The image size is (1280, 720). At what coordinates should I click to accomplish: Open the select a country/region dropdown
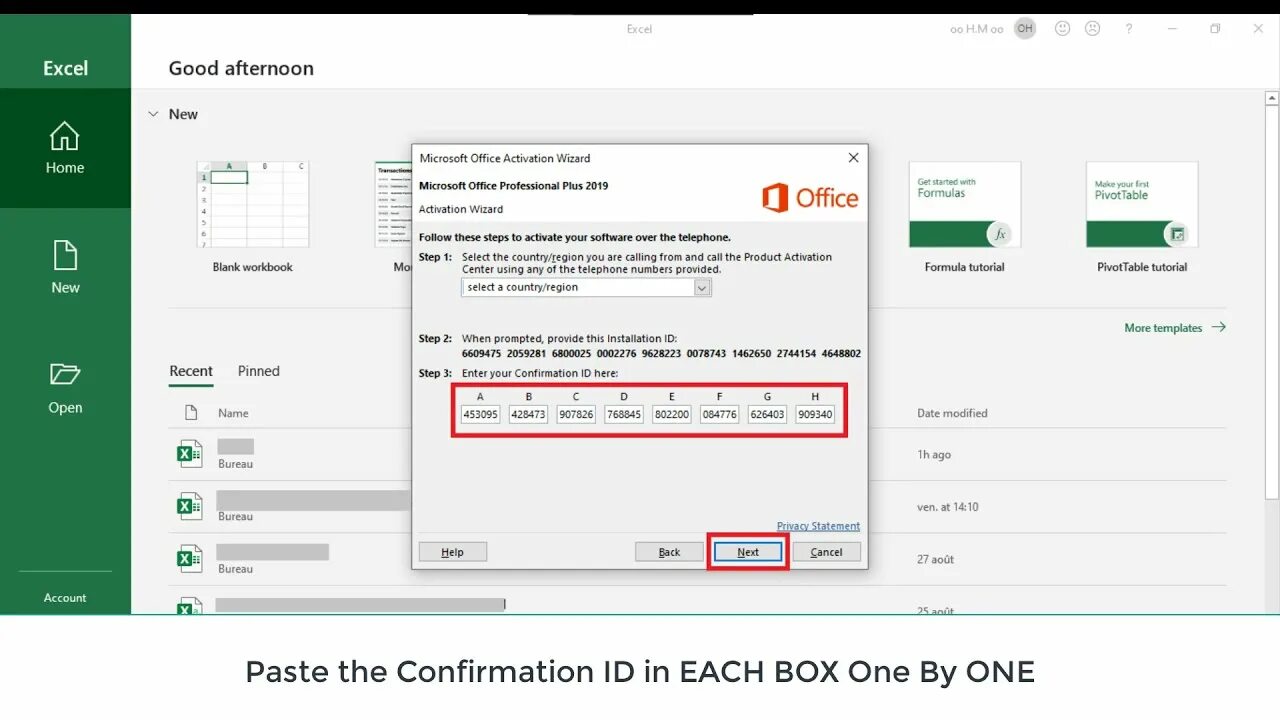tap(586, 287)
